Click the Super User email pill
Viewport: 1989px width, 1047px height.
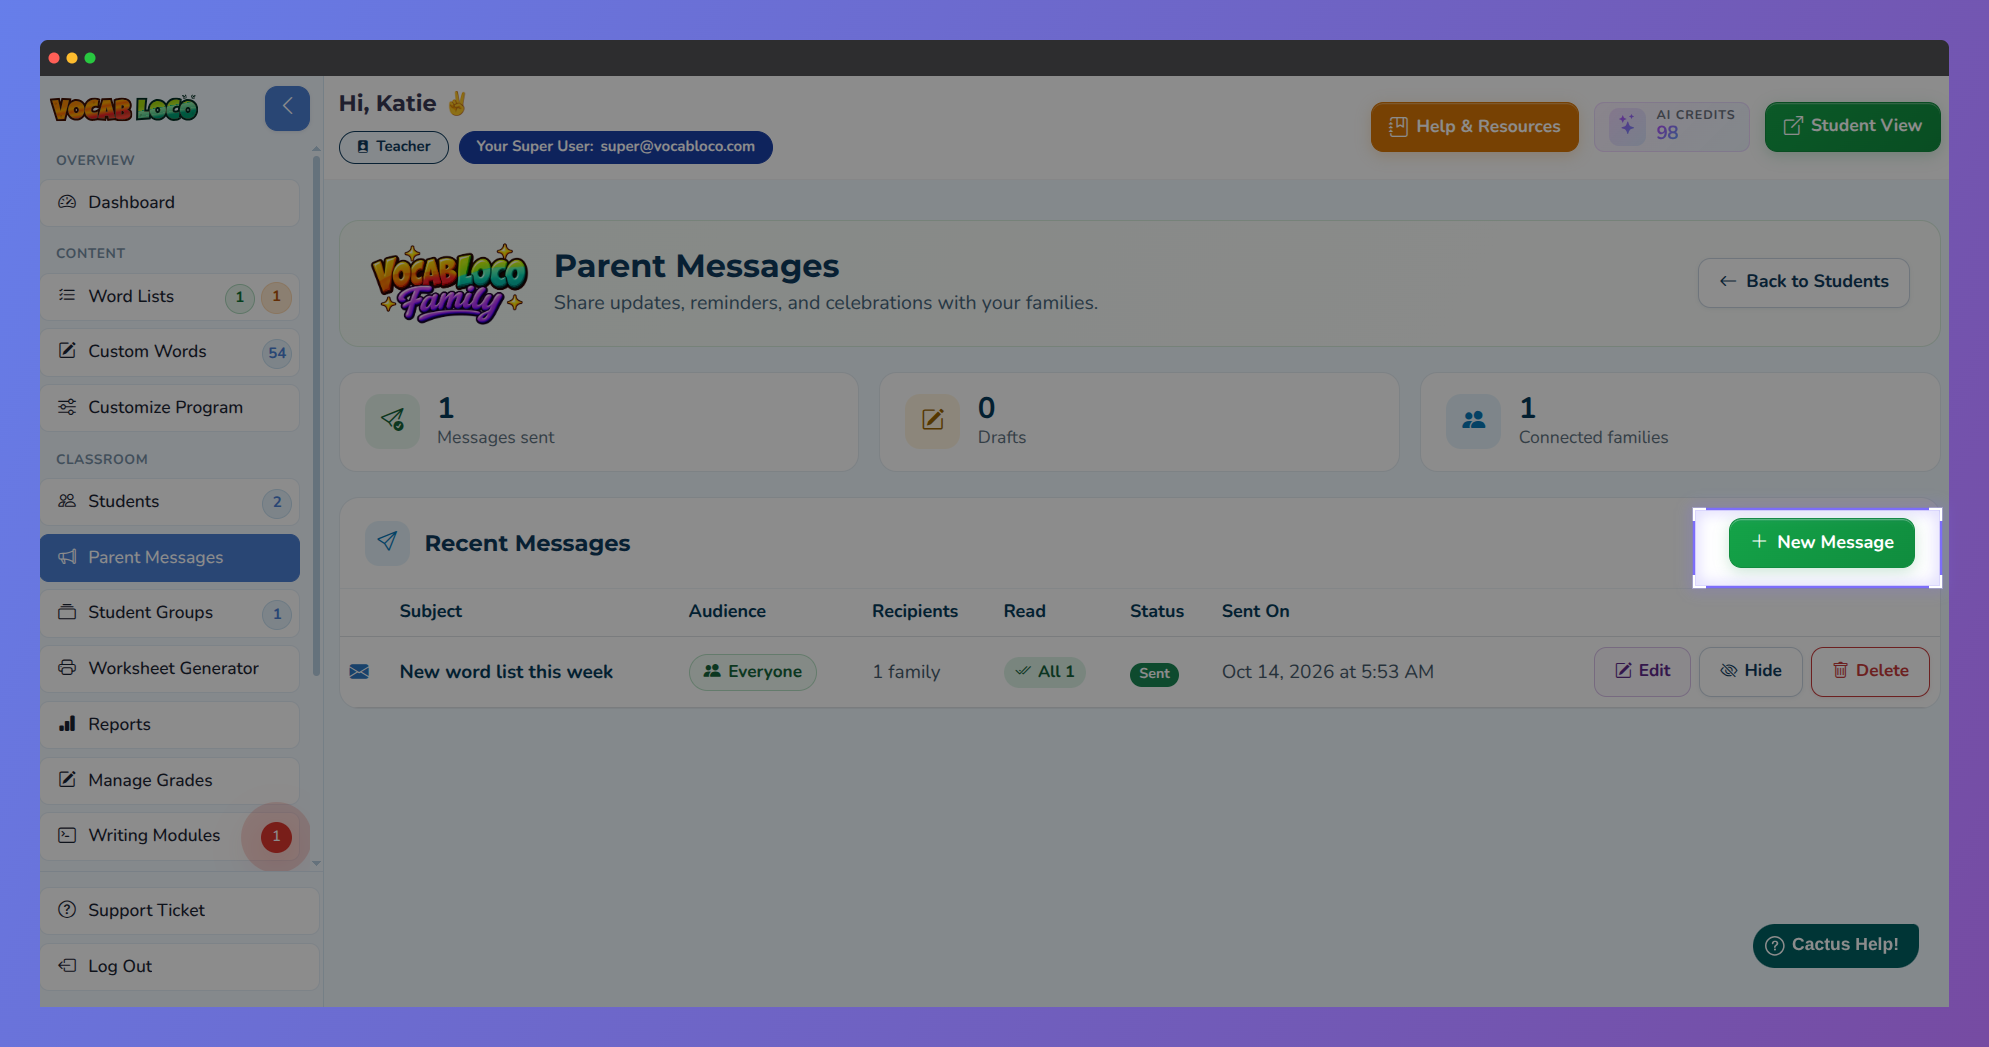[616, 147]
